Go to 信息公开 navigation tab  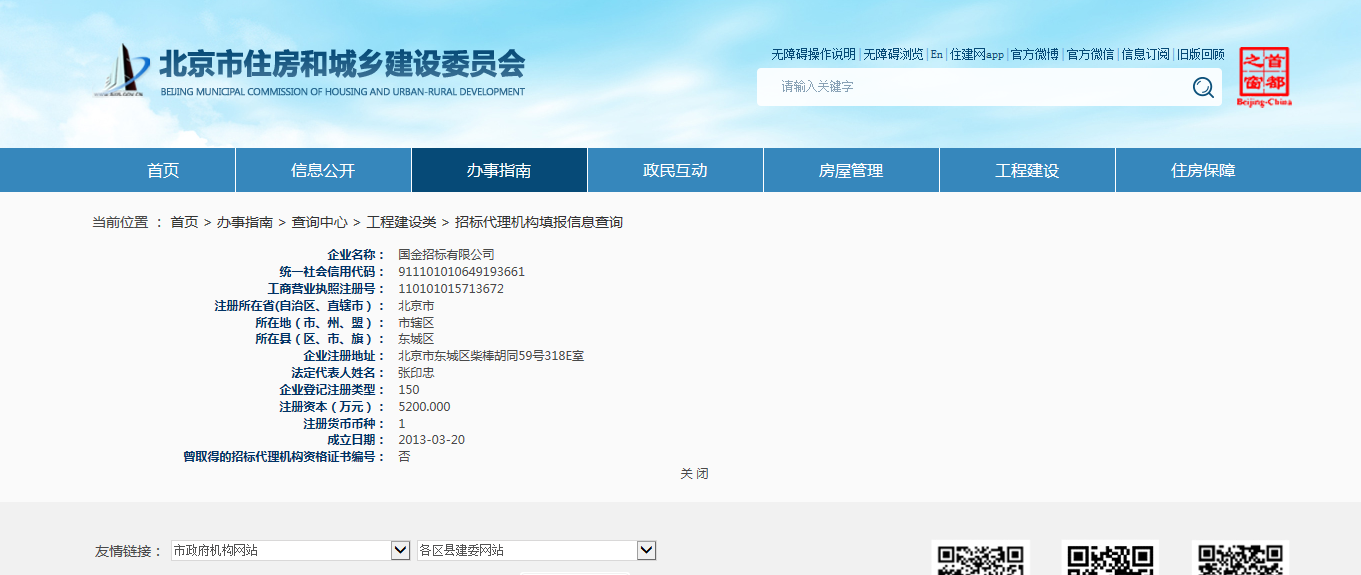point(323,170)
